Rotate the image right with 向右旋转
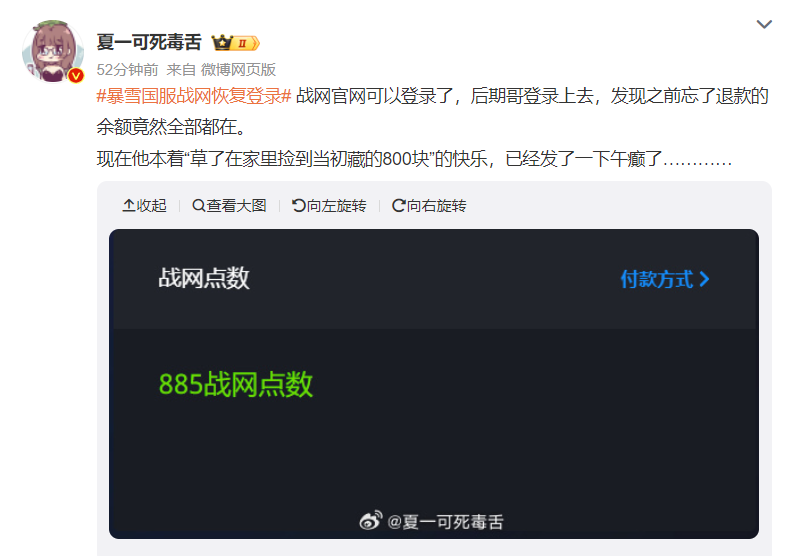Image resolution: width=785 pixels, height=556 pixels. (429, 206)
